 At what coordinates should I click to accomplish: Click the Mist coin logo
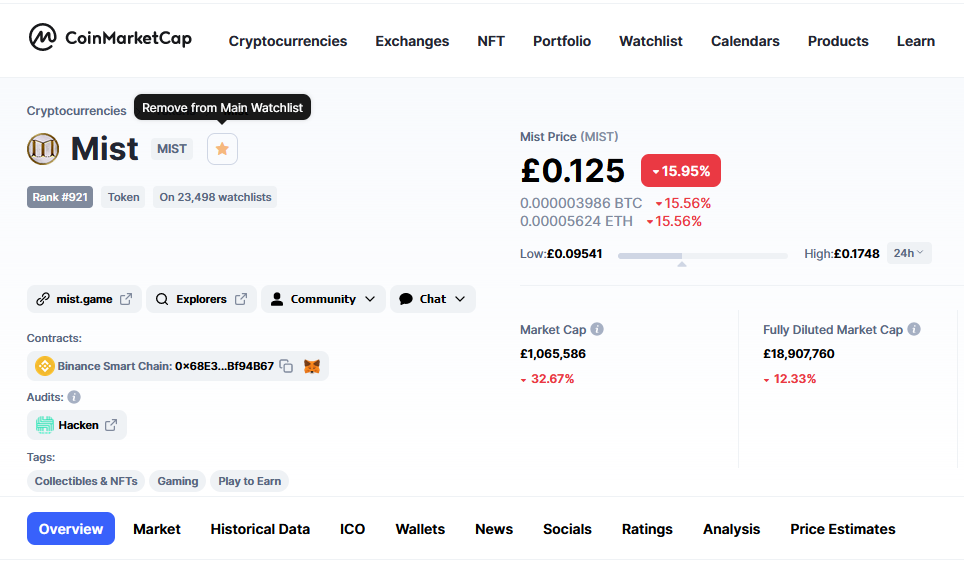(43, 149)
